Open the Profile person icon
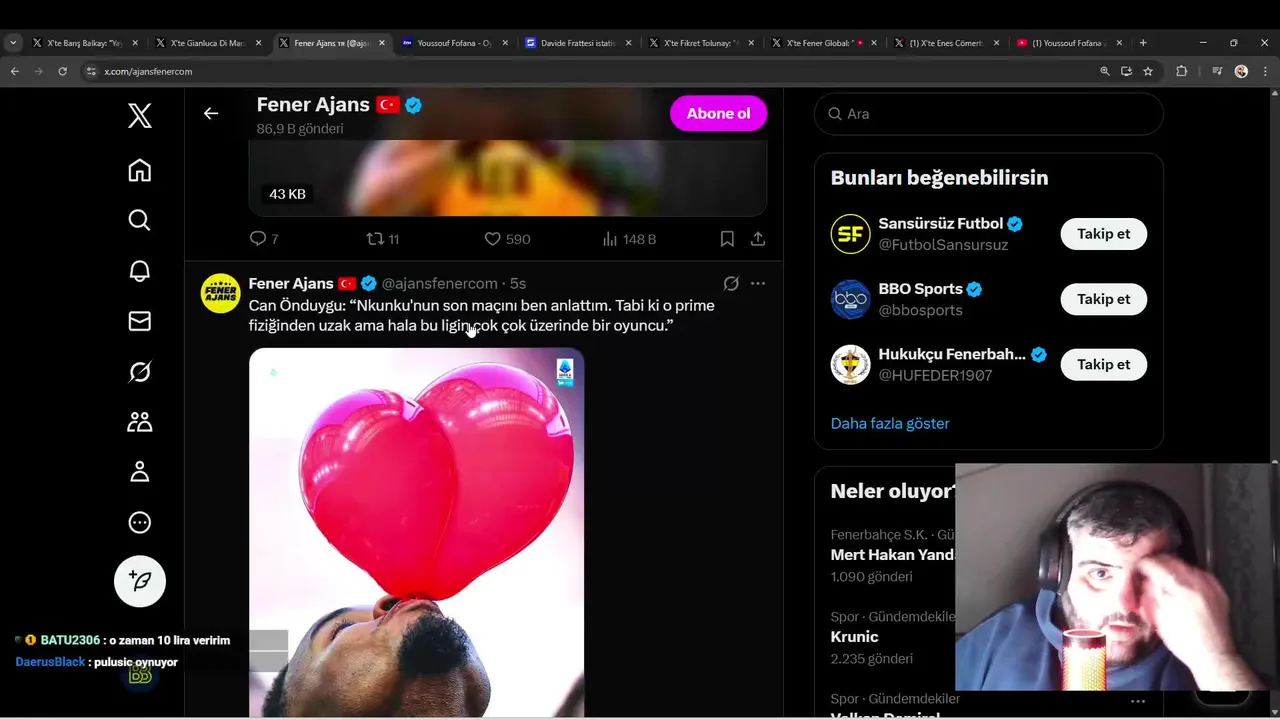Screen dimensions: 1280x720 pyautogui.click(x=140, y=472)
